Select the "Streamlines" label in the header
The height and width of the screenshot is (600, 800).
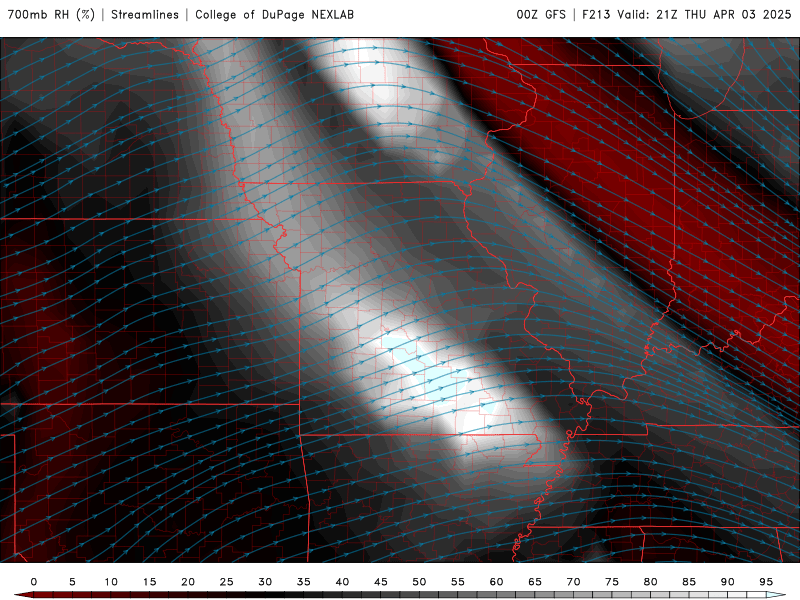coord(145,14)
